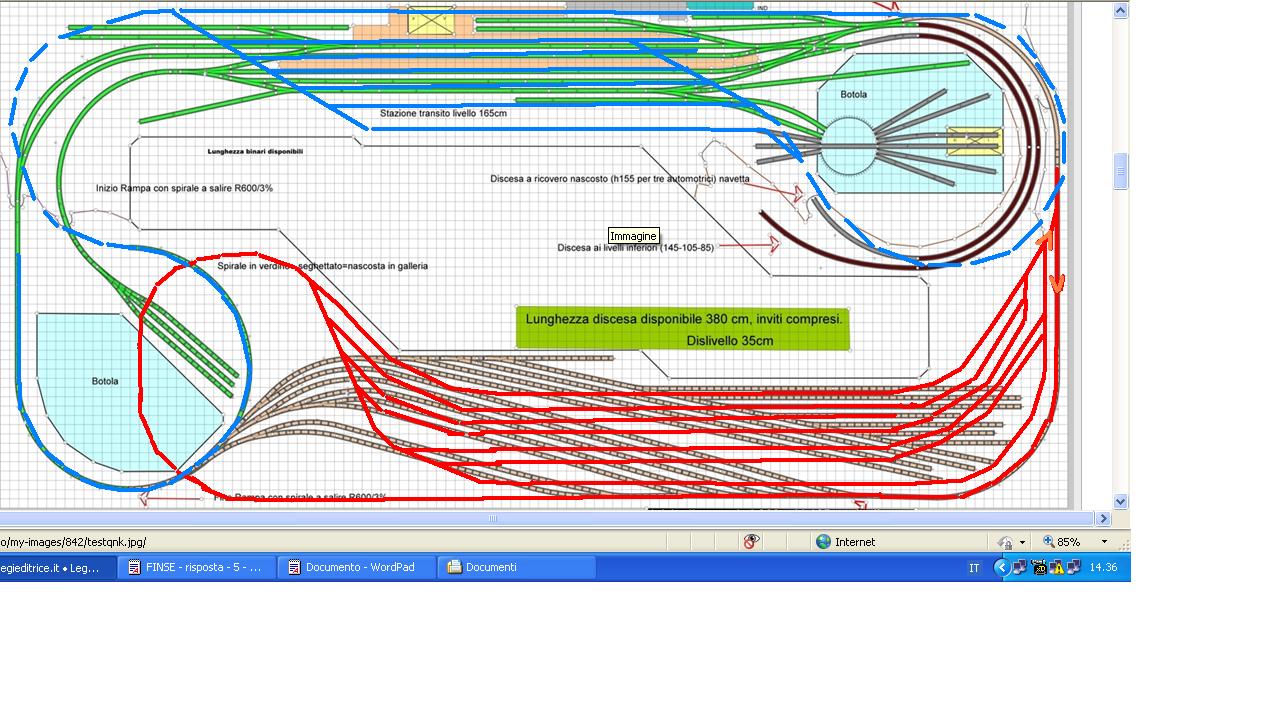Click the 3D display tray icon
This screenshot has width=1280, height=720.
pos(1039,568)
